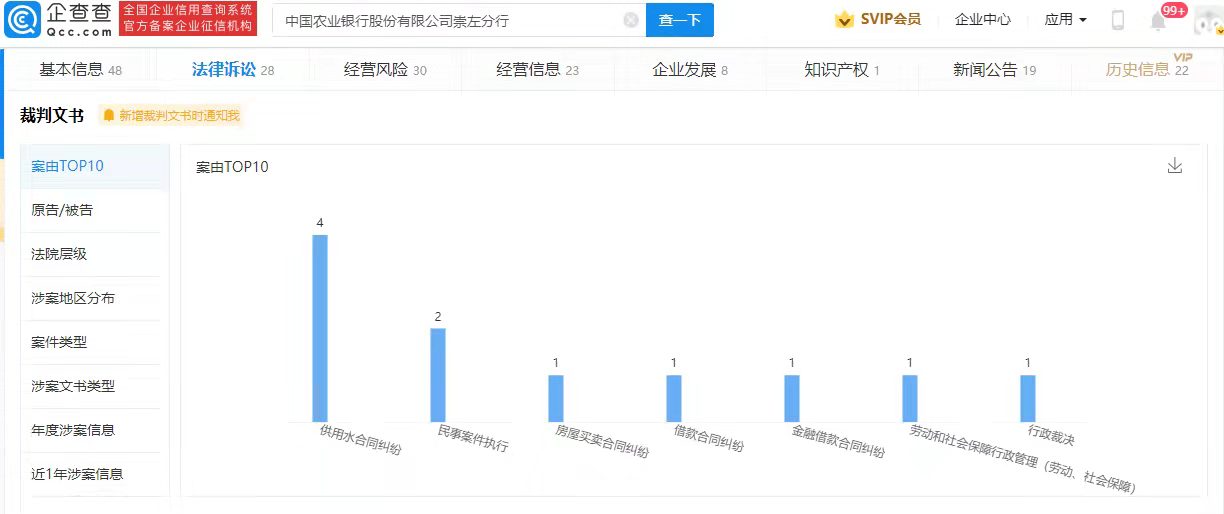Viewport: 1224px width, 514px height.
Task: Switch to 知识产权 tab
Action: pos(842,69)
